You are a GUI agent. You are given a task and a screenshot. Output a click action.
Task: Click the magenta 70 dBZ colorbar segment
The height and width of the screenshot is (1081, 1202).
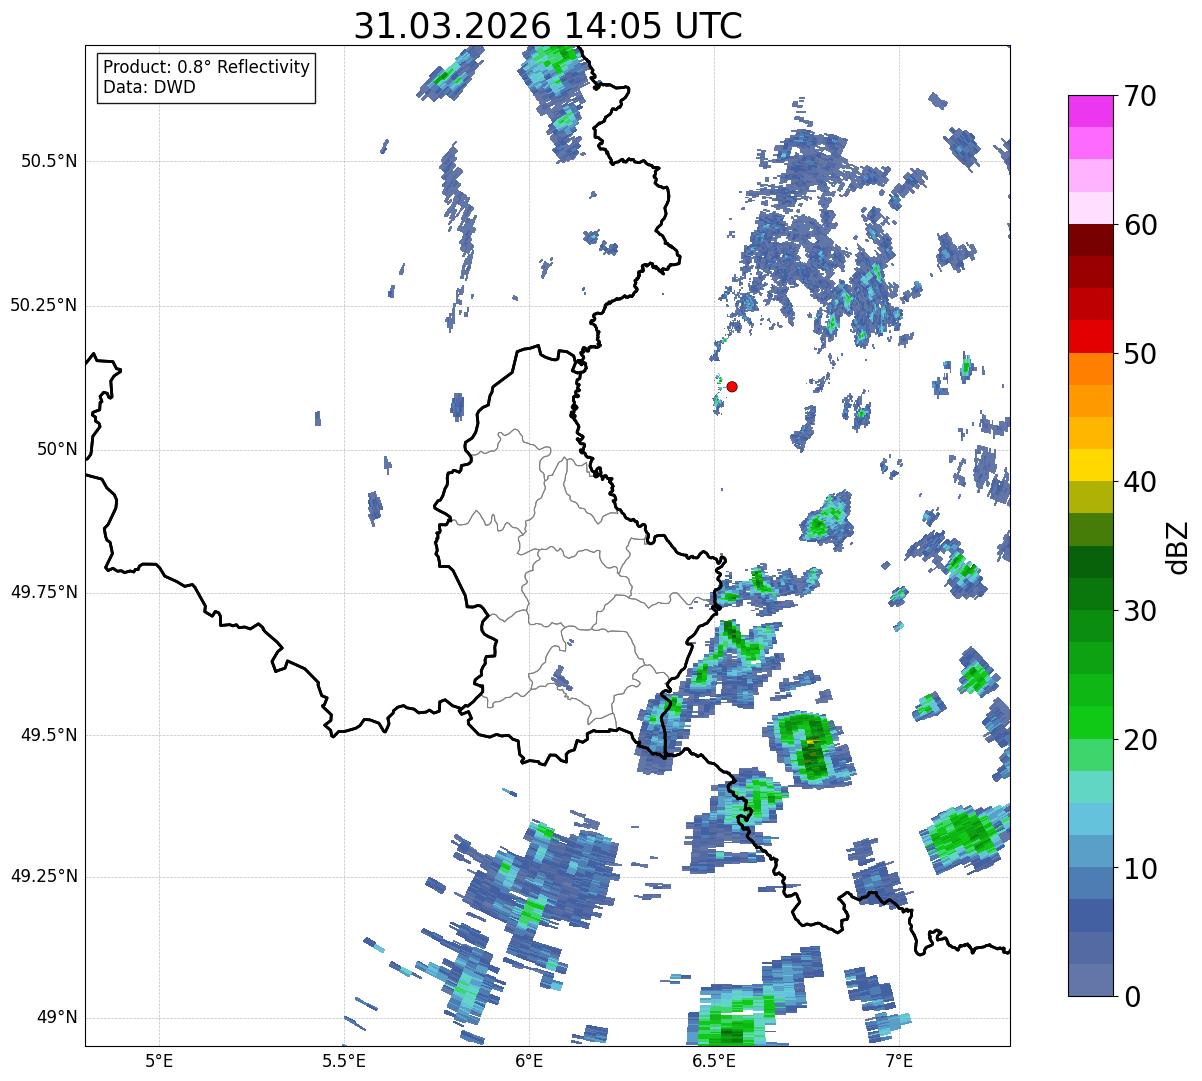(x=1091, y=111)
